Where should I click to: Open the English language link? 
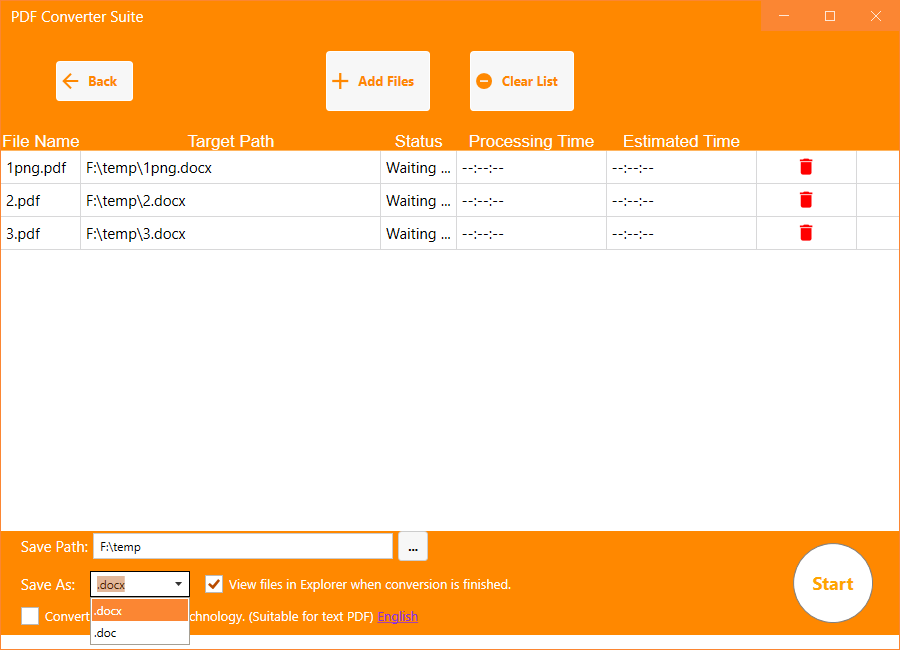pos(397,616)
